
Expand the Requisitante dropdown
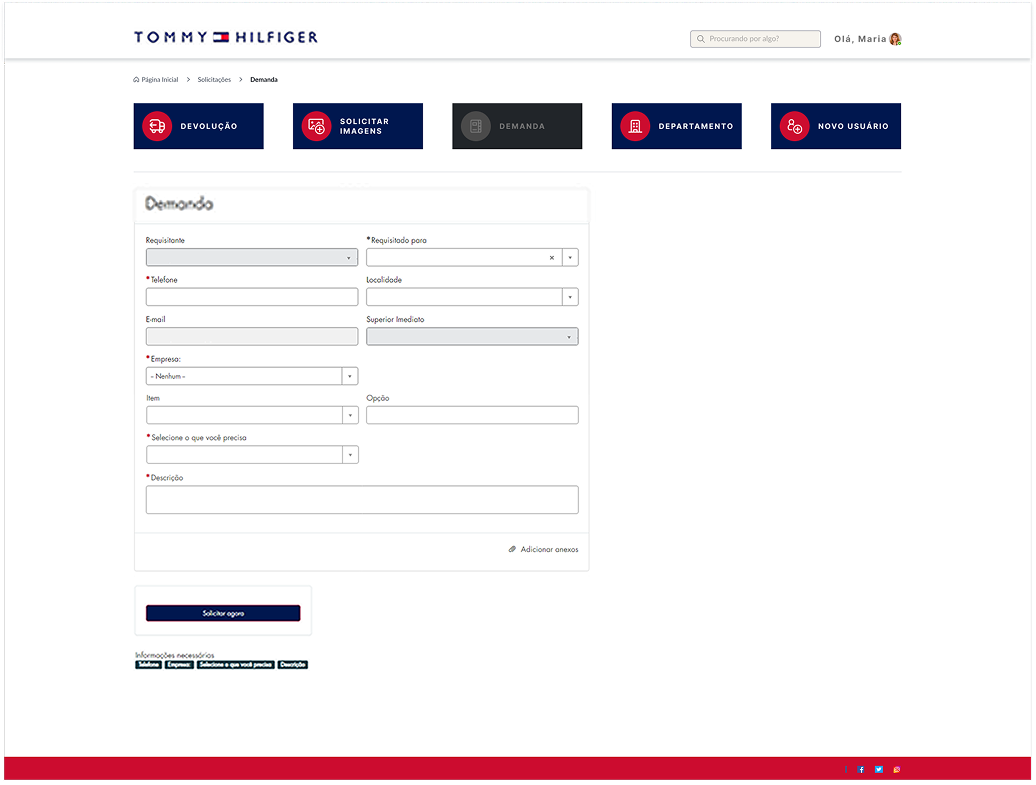click(x=252, y=257)
